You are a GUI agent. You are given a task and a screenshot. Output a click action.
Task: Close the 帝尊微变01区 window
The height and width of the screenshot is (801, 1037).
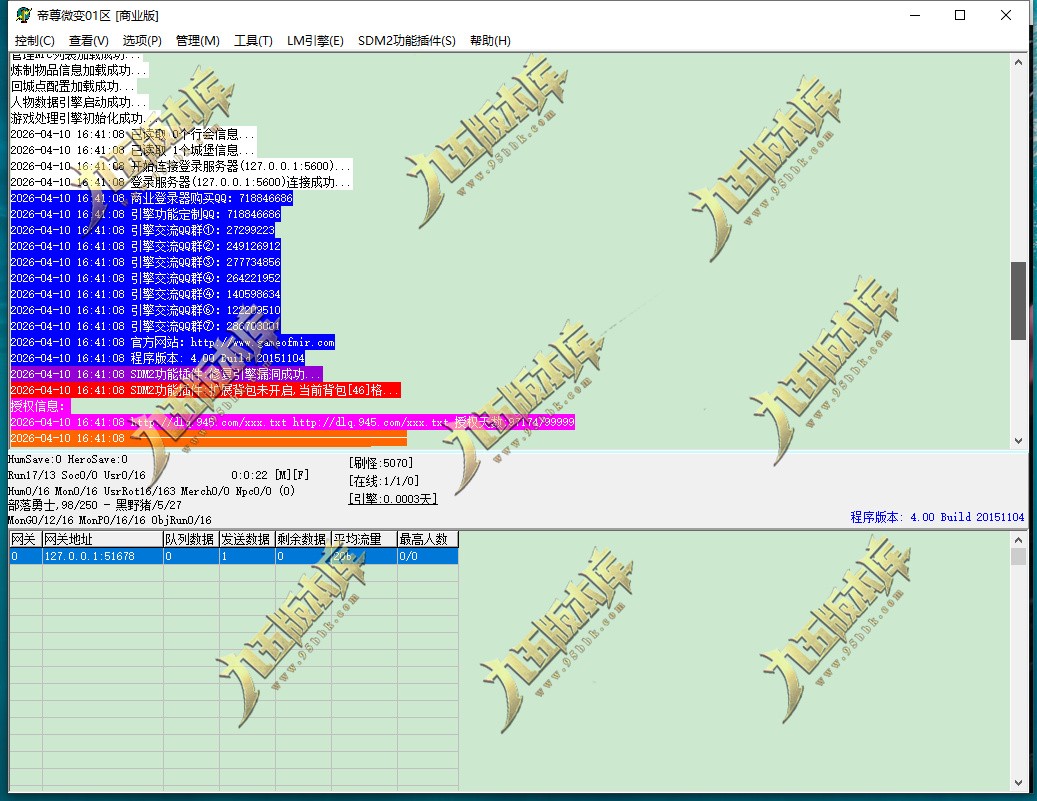1006,15
